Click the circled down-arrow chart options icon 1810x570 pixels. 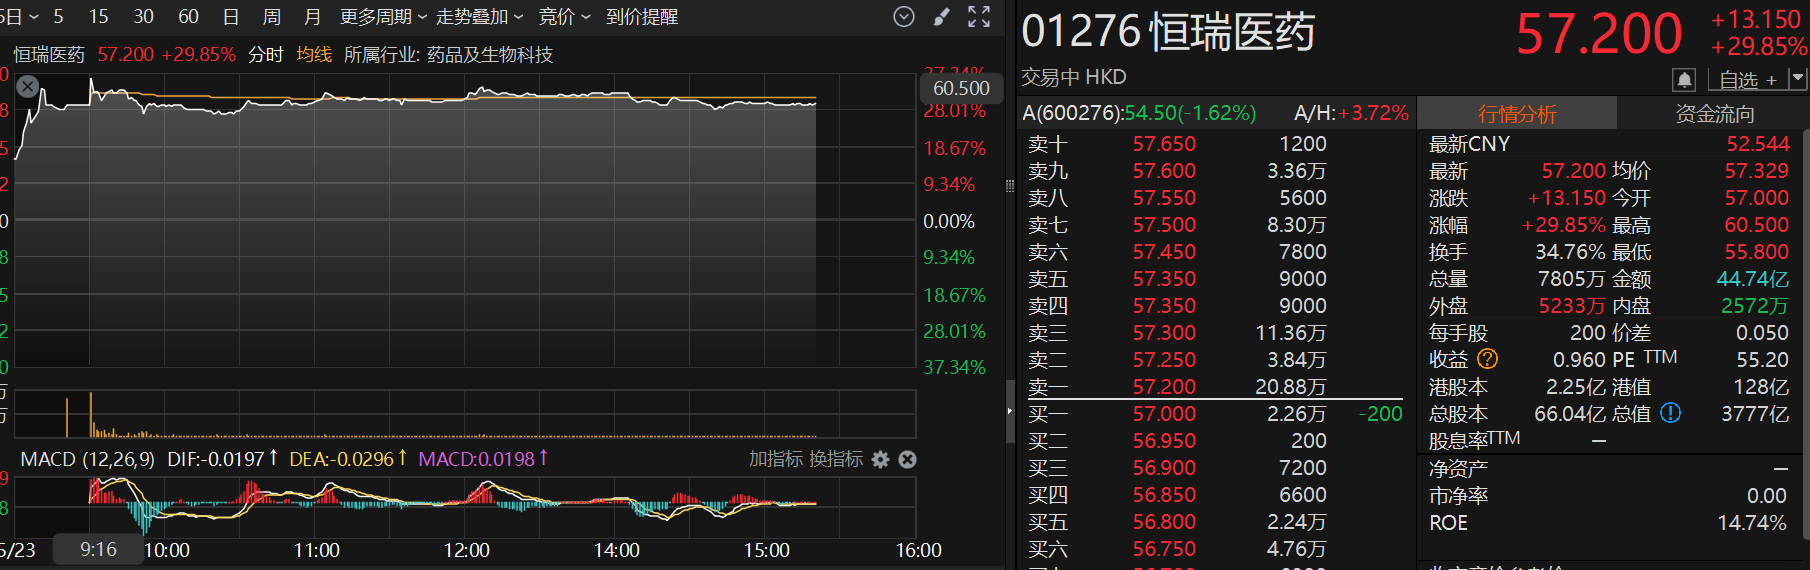tap(903, 17)
